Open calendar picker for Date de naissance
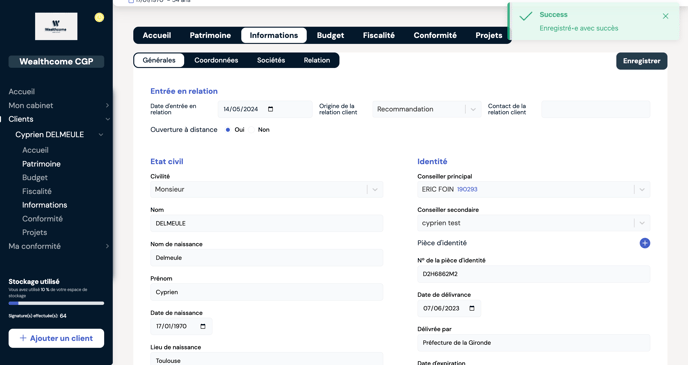688x365 pixels. pos(203,326)
